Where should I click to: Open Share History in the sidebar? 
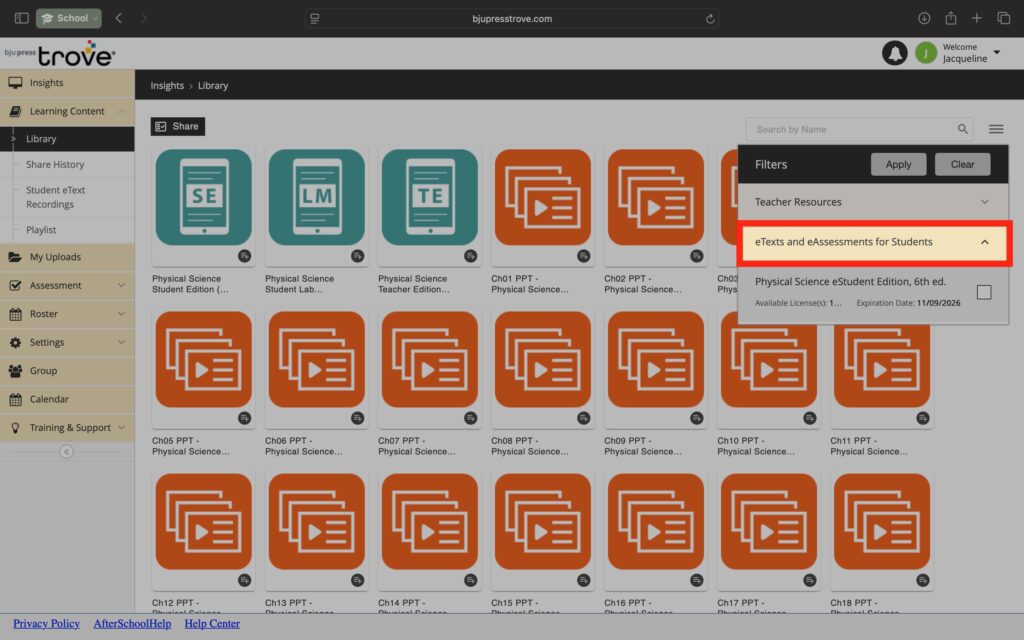pos(55,165)
